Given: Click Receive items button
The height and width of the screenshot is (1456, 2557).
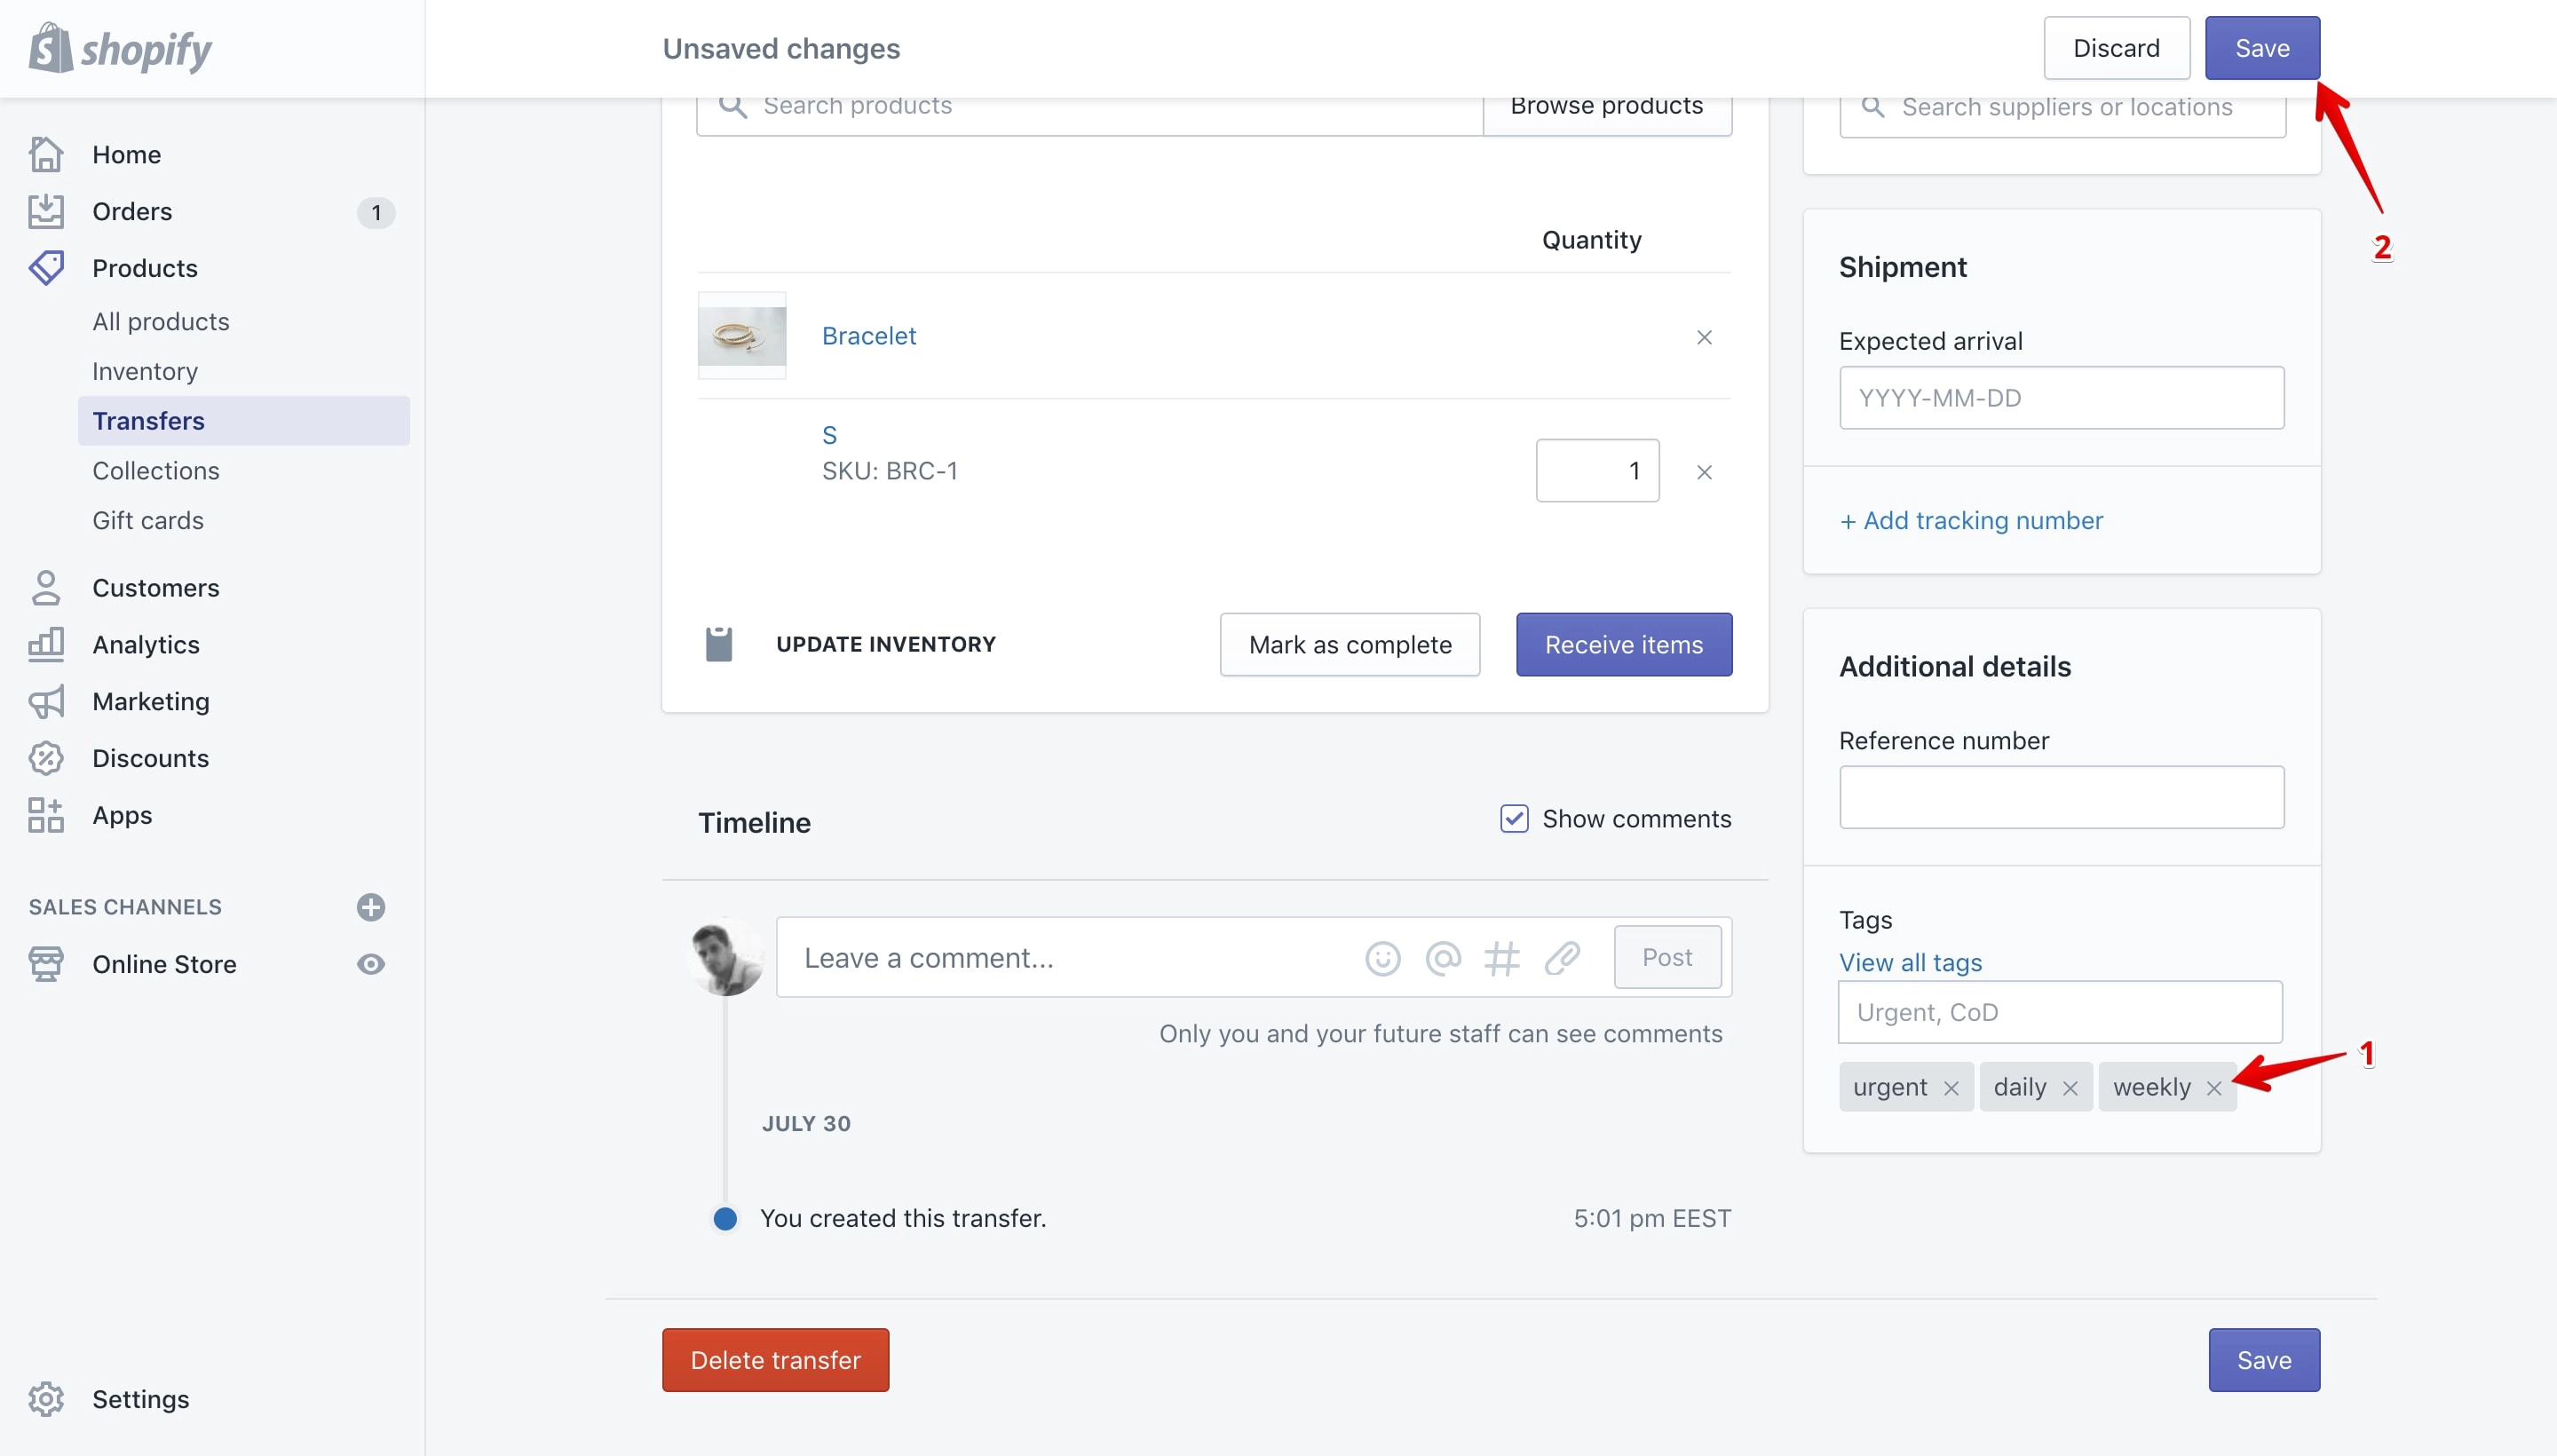Looking at the screenshot, I should [x=1624, y=645].
